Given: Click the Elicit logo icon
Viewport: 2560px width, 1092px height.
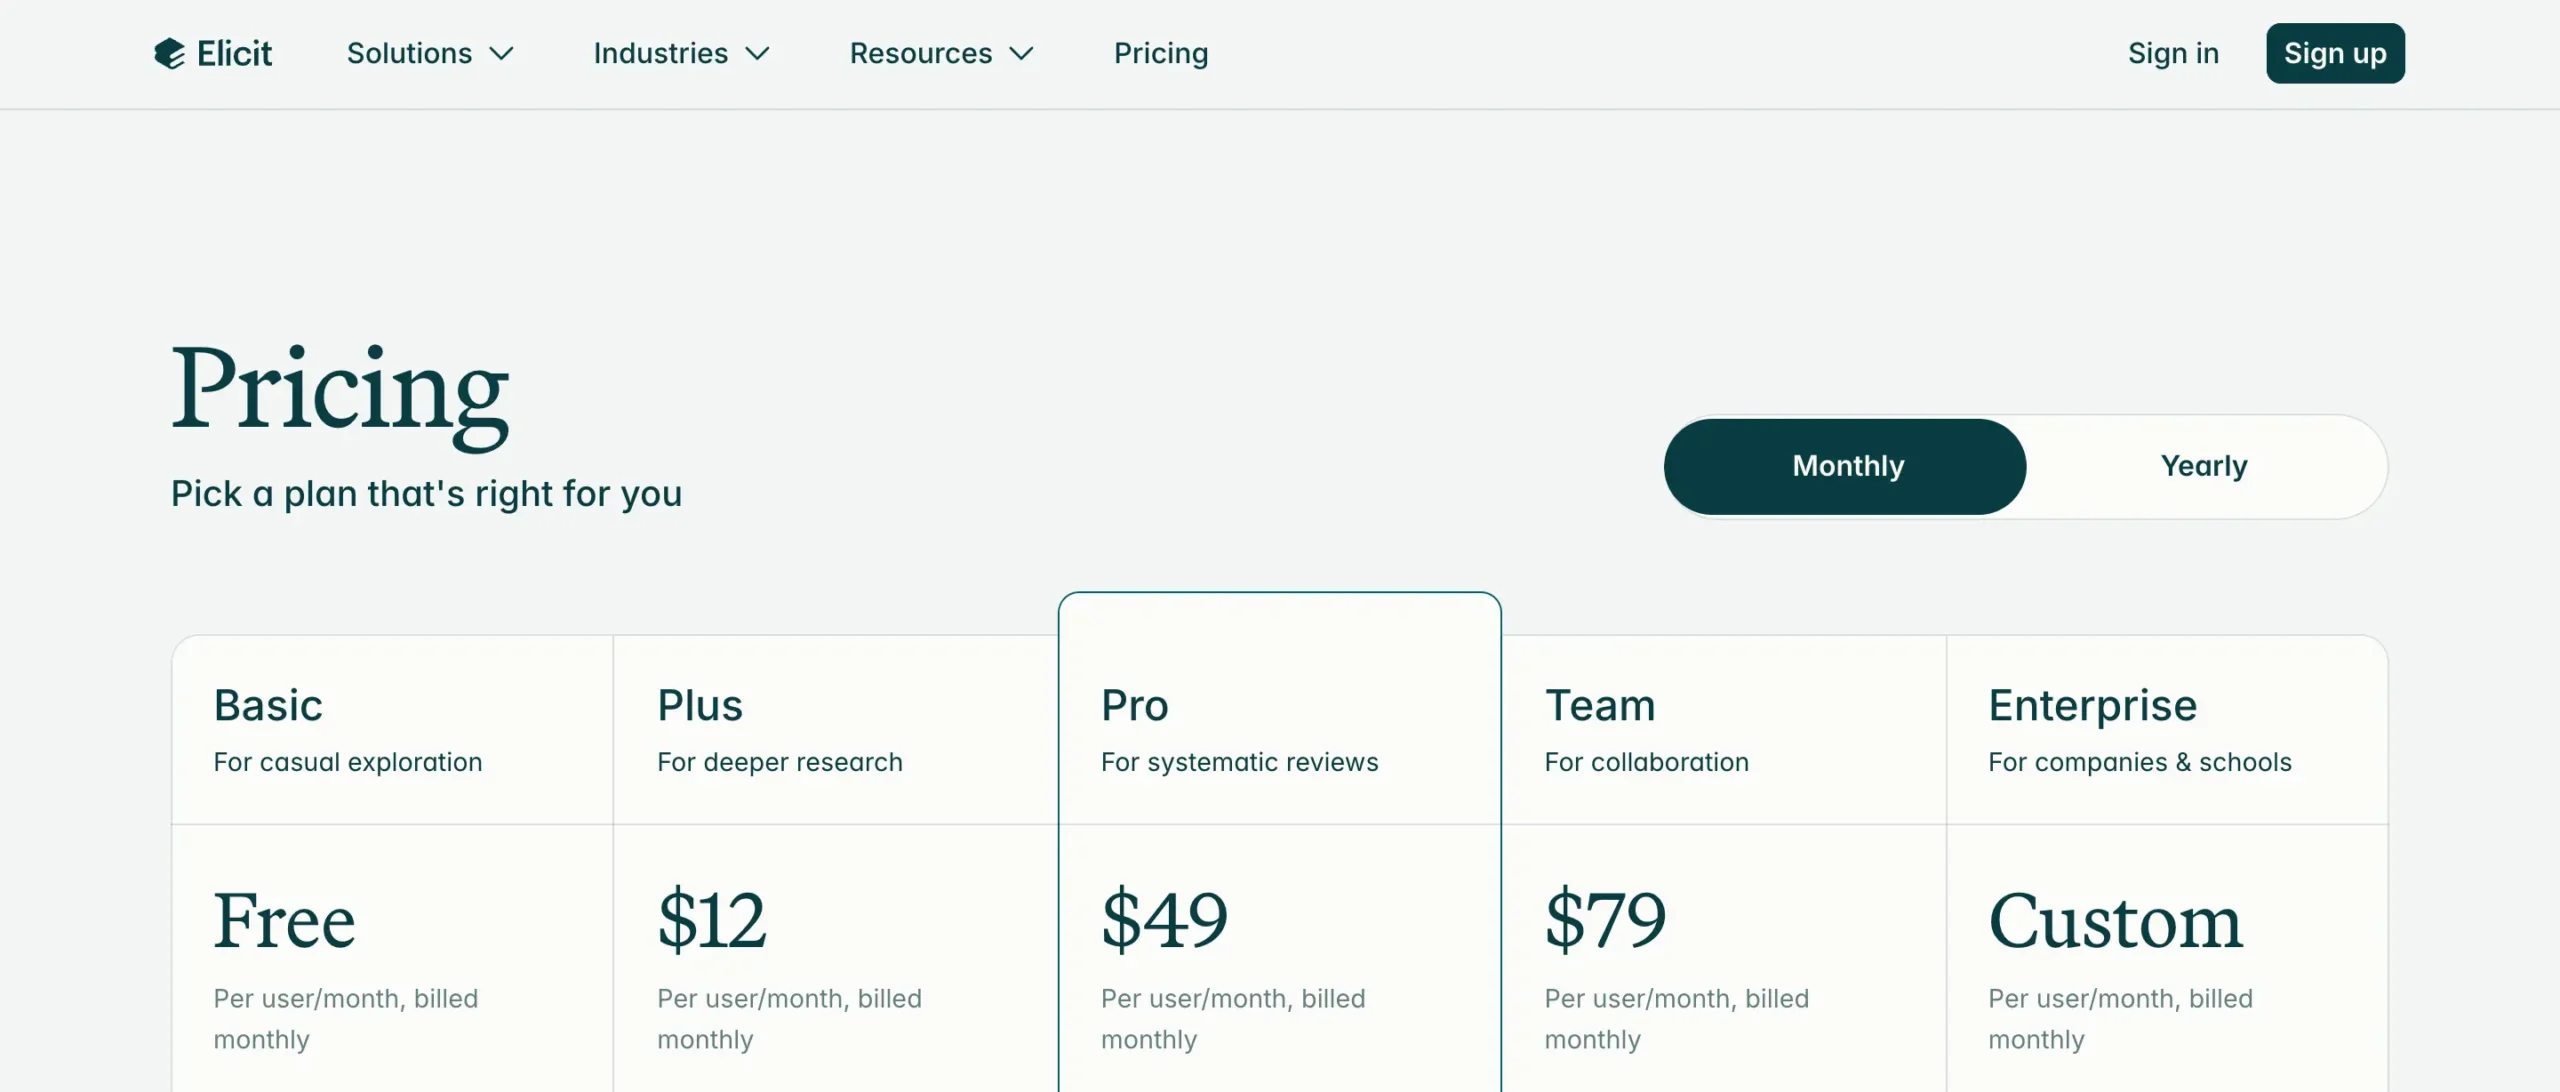Looking at the screenshot, I should (170, 53).
